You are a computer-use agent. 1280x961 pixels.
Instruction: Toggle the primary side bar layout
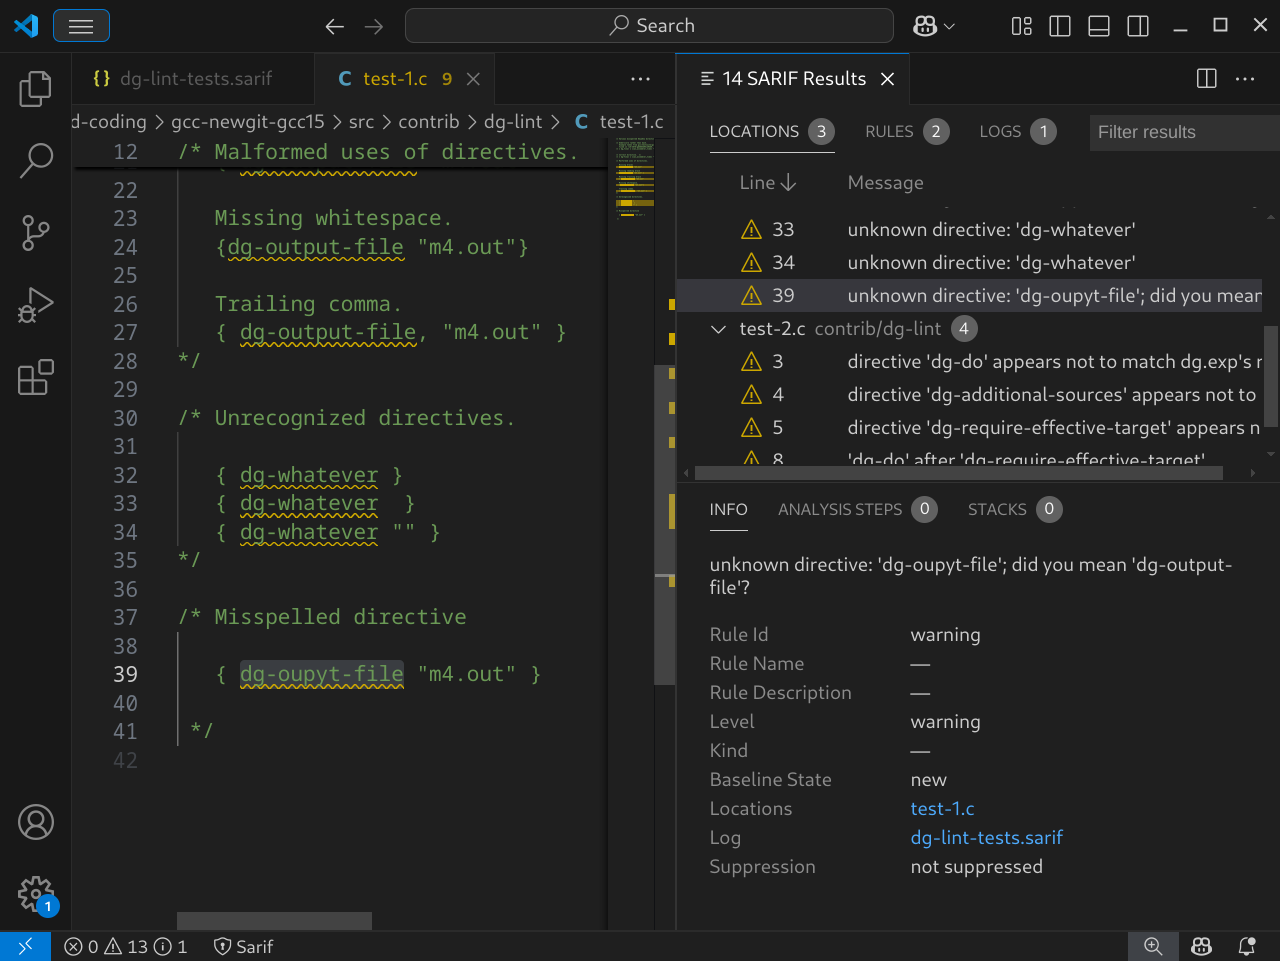point(1060,26)
